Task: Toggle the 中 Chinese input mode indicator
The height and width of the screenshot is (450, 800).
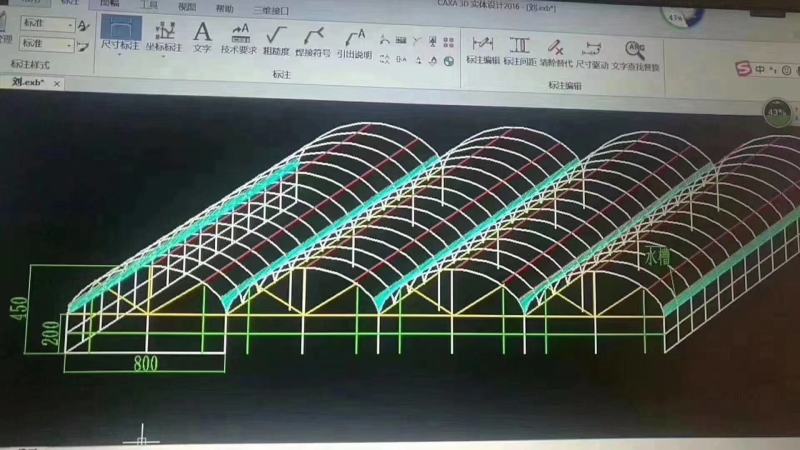Action: pyautogui.click(x=761, y=69)
